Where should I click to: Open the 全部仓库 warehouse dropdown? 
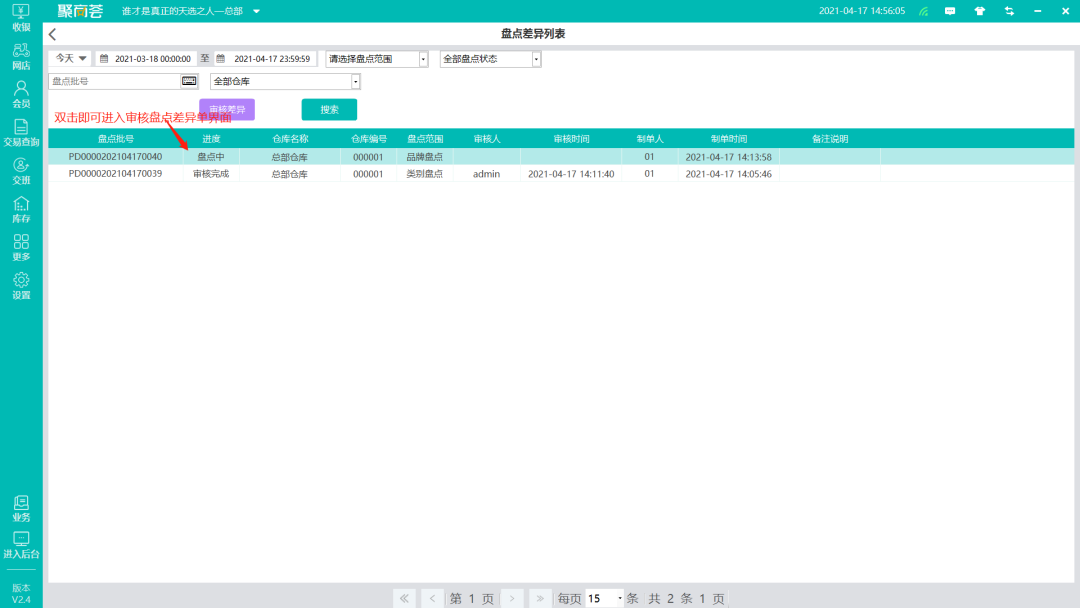[x=285, y=81]
